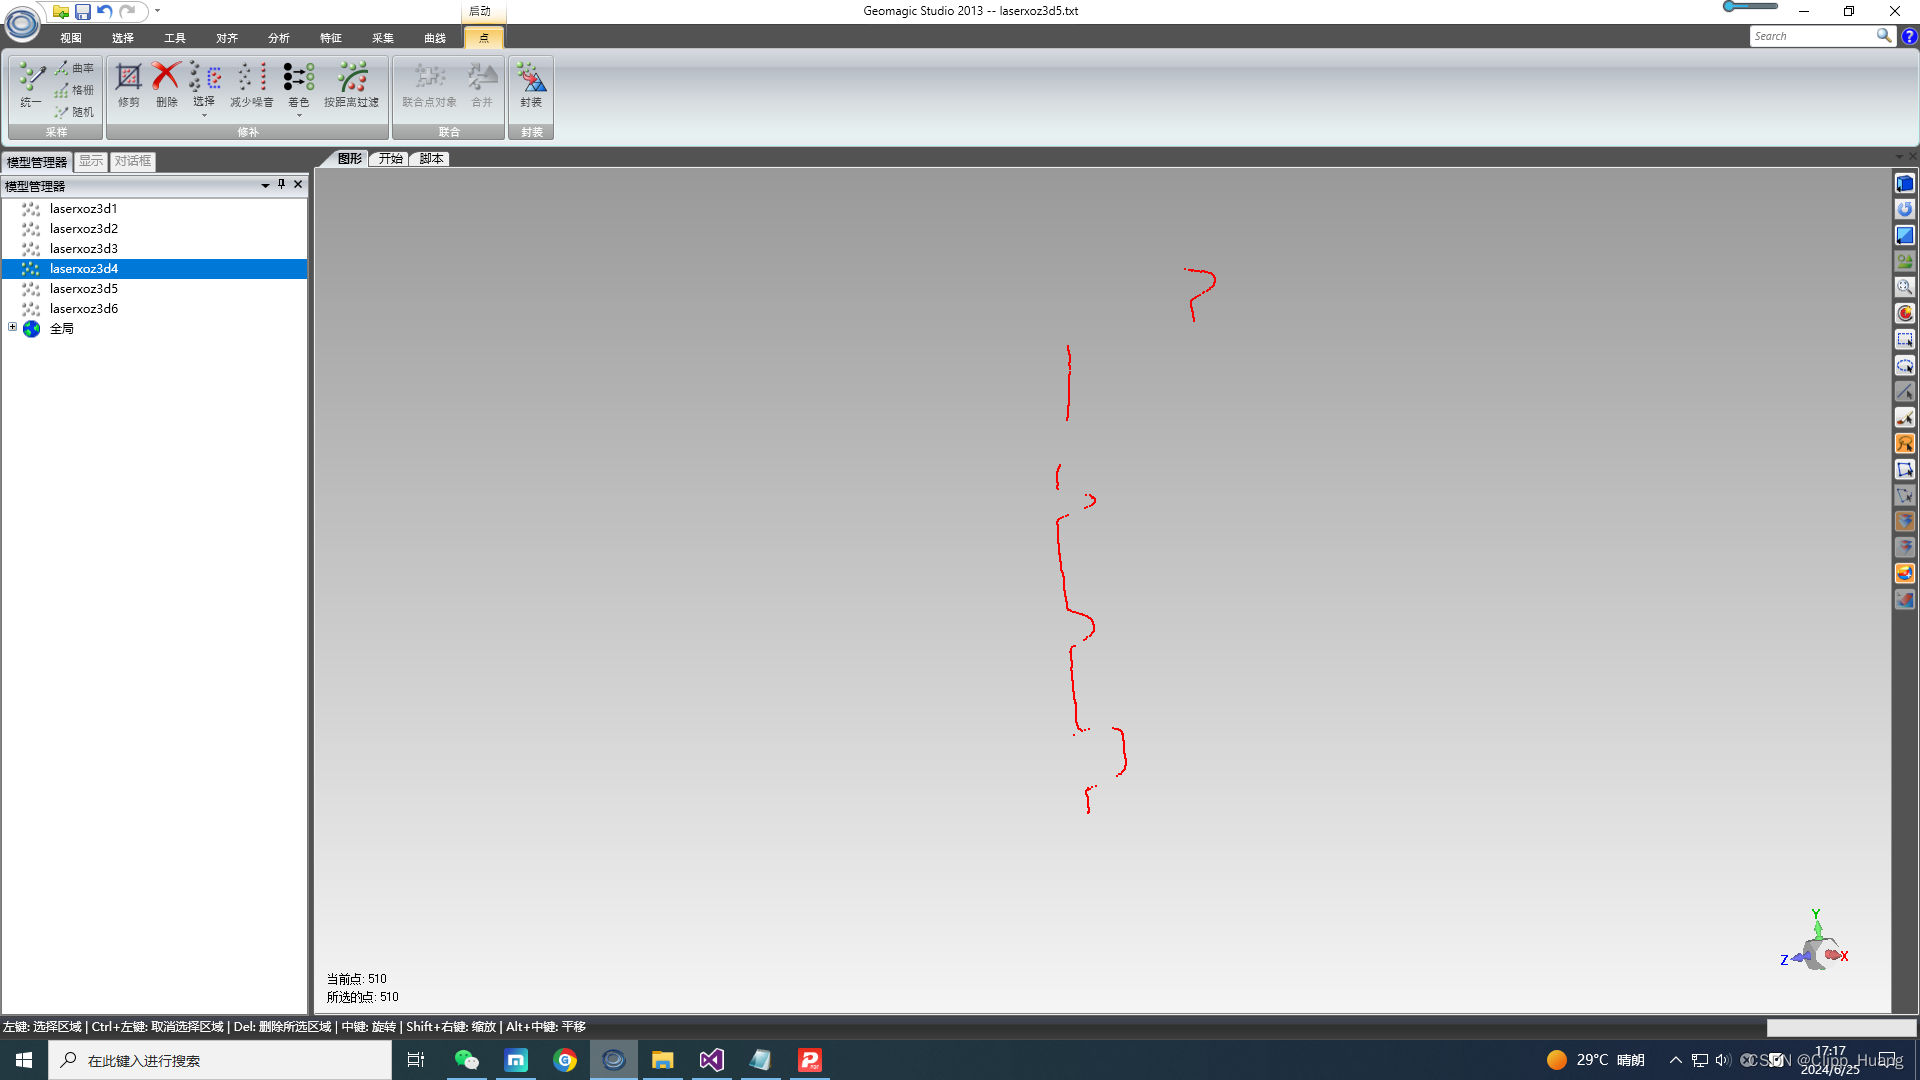The height and width of the screenshot is (1080, 1920).
Task: Click the redo arrow in quick access
Action: click(x=127, y=12)
